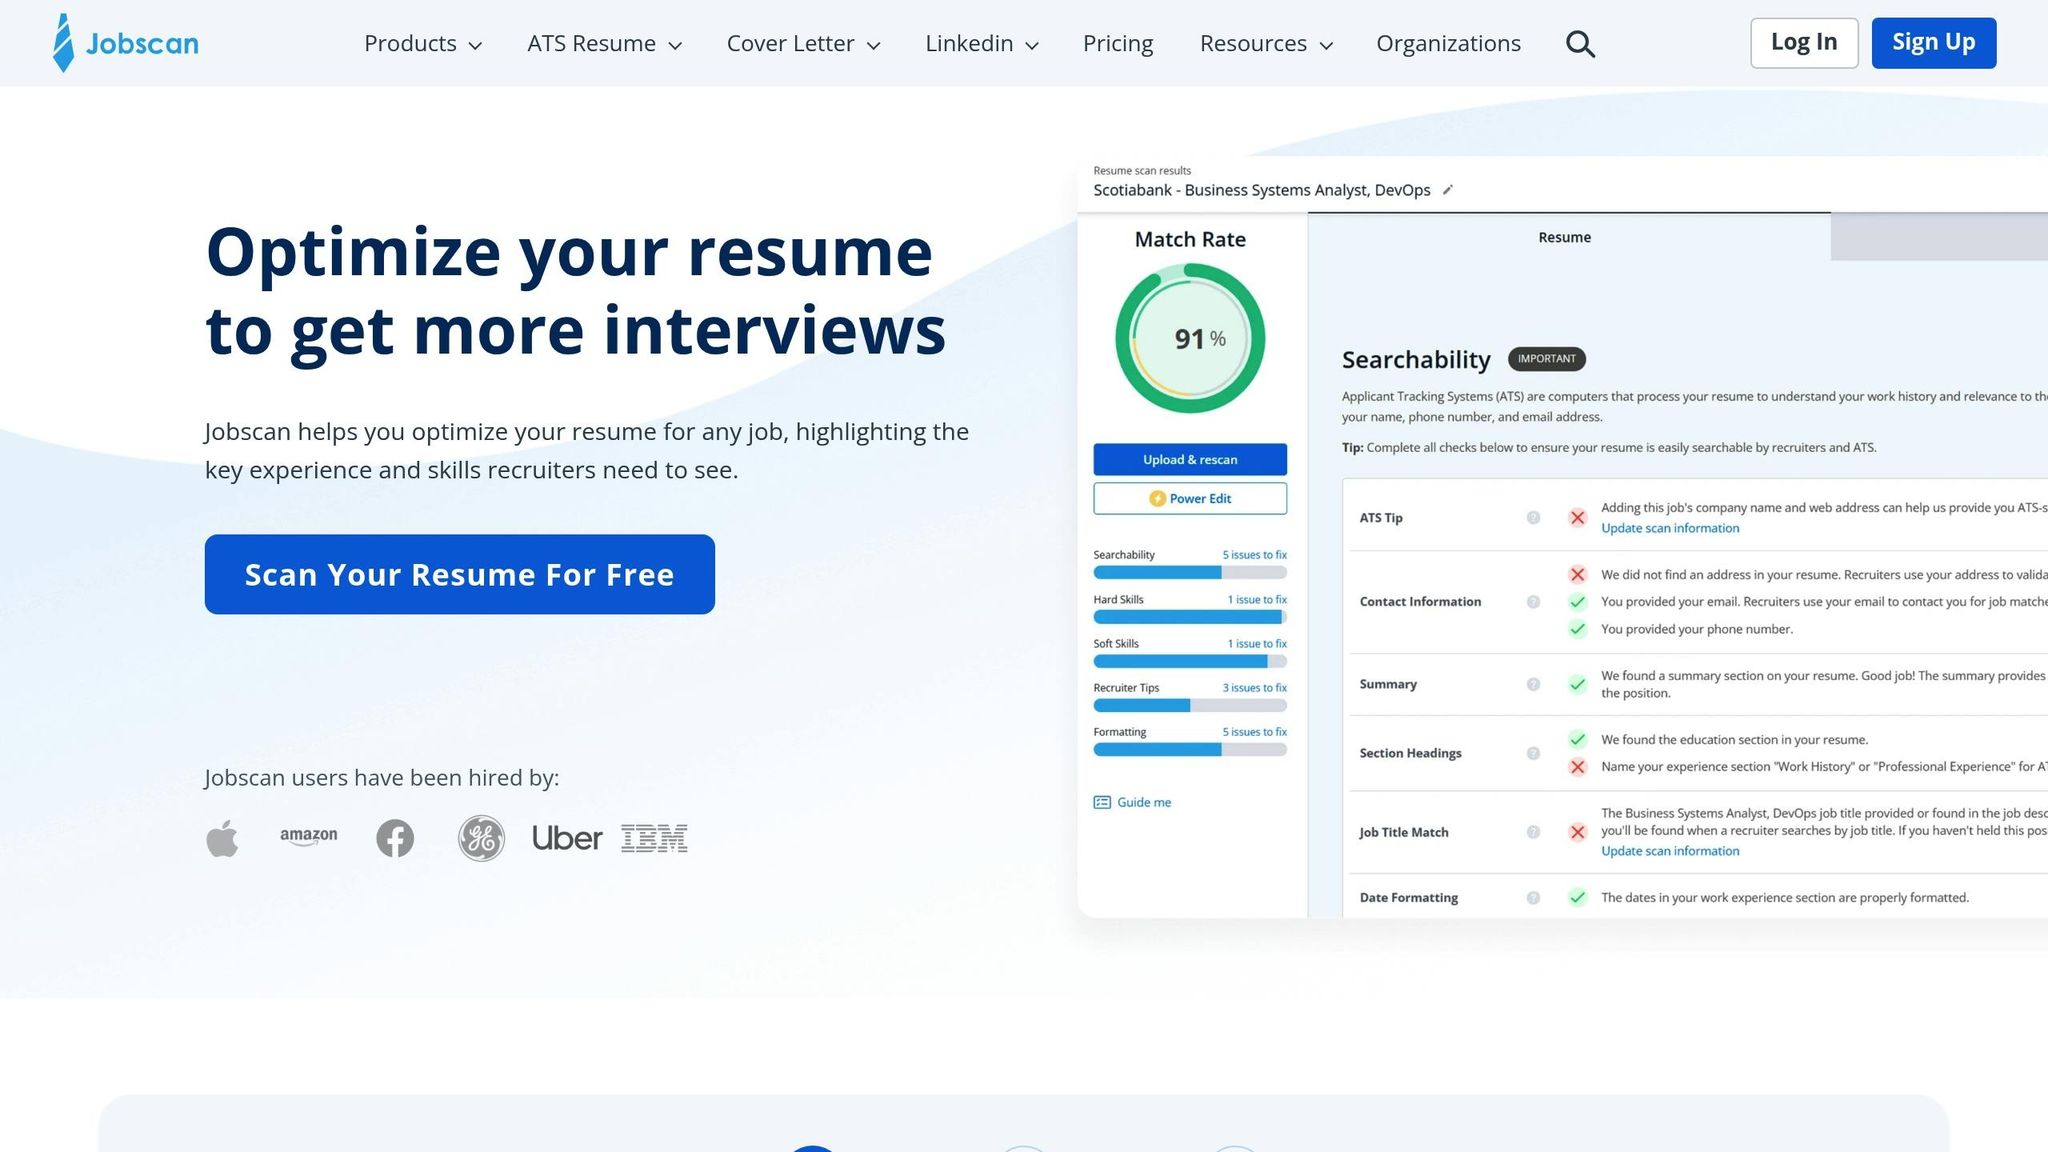
Task: Click Scan Your Resume For Free
Action: tap(459, 574)
